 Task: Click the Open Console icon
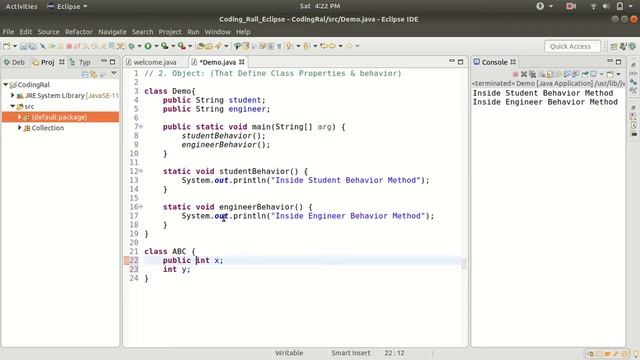610,74
